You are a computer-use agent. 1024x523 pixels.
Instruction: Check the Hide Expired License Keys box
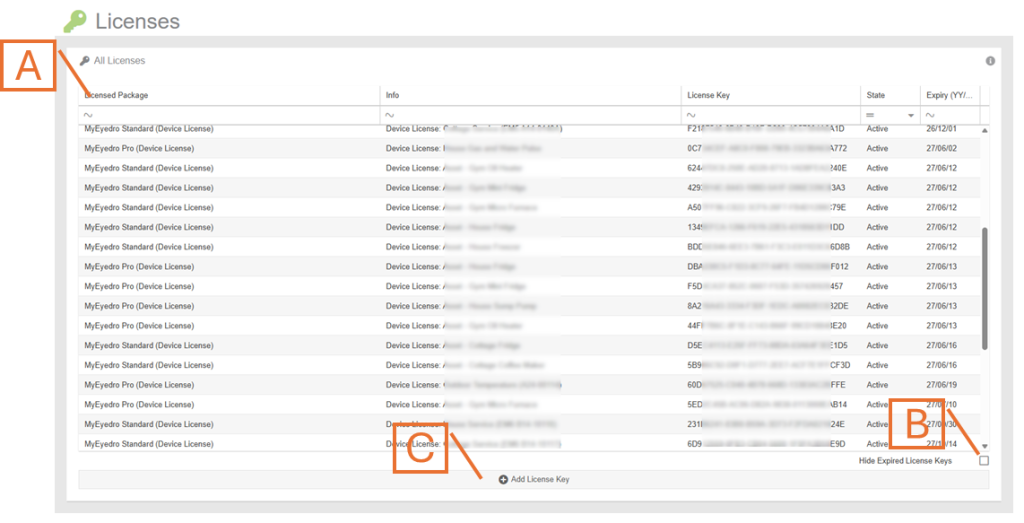(x=984, y=461)
